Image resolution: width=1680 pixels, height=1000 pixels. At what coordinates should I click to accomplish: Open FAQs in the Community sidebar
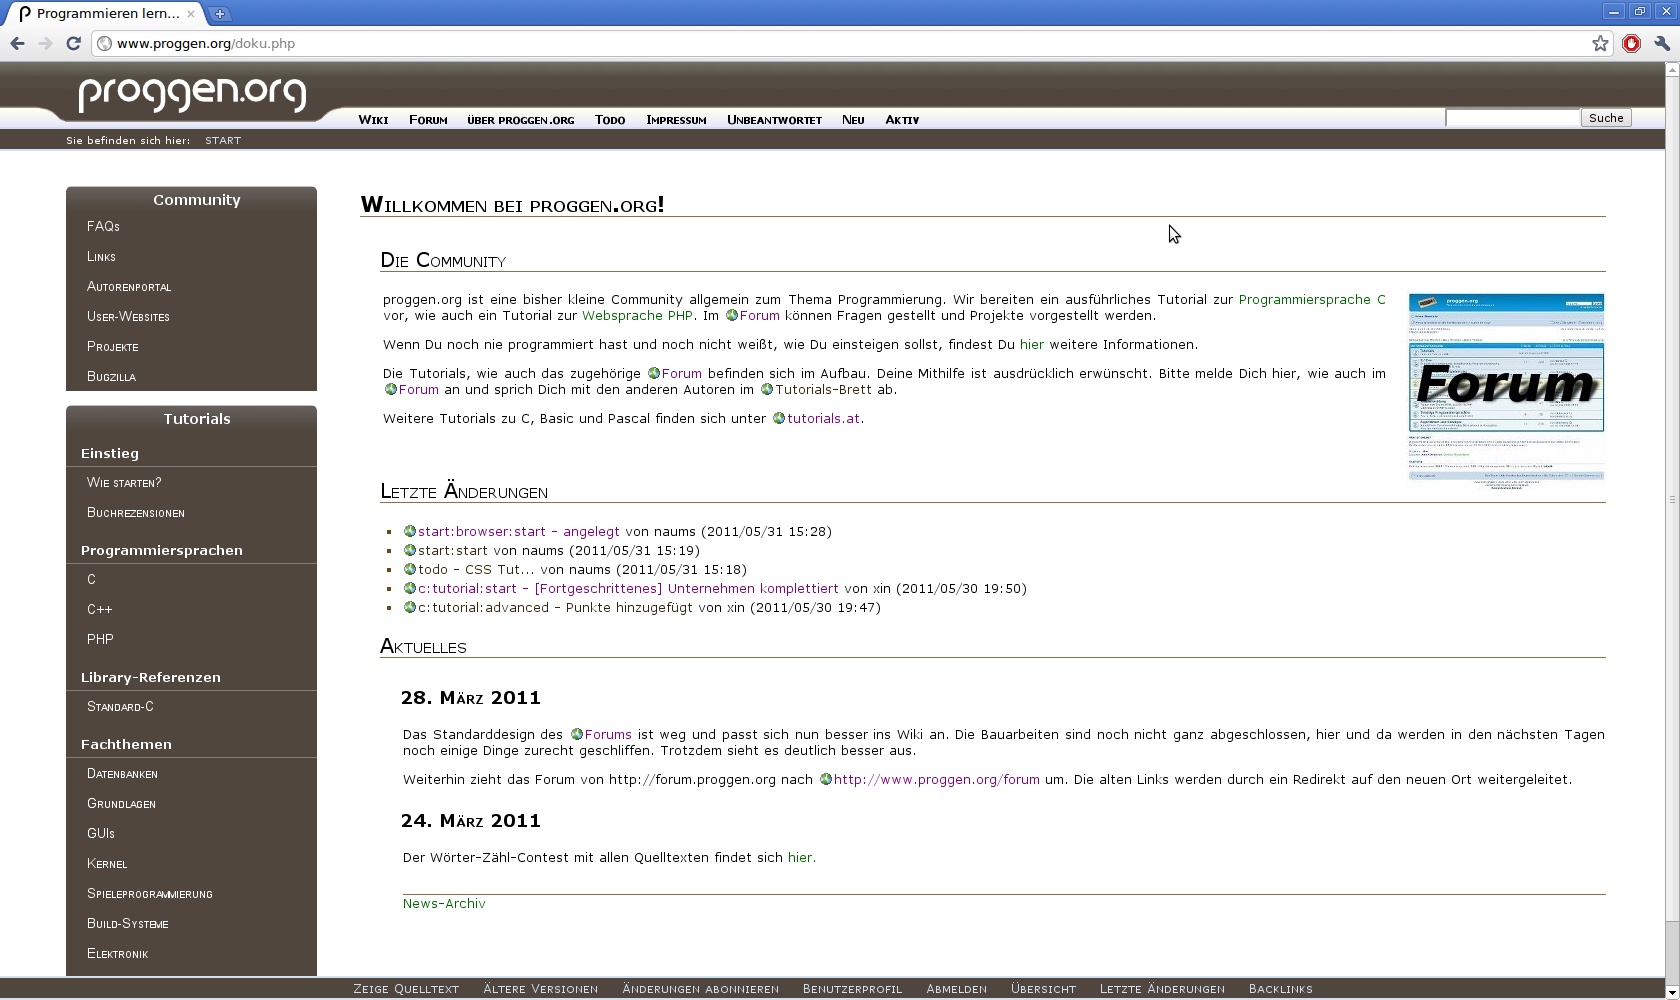pyautogui.click(x=103, y=227)
